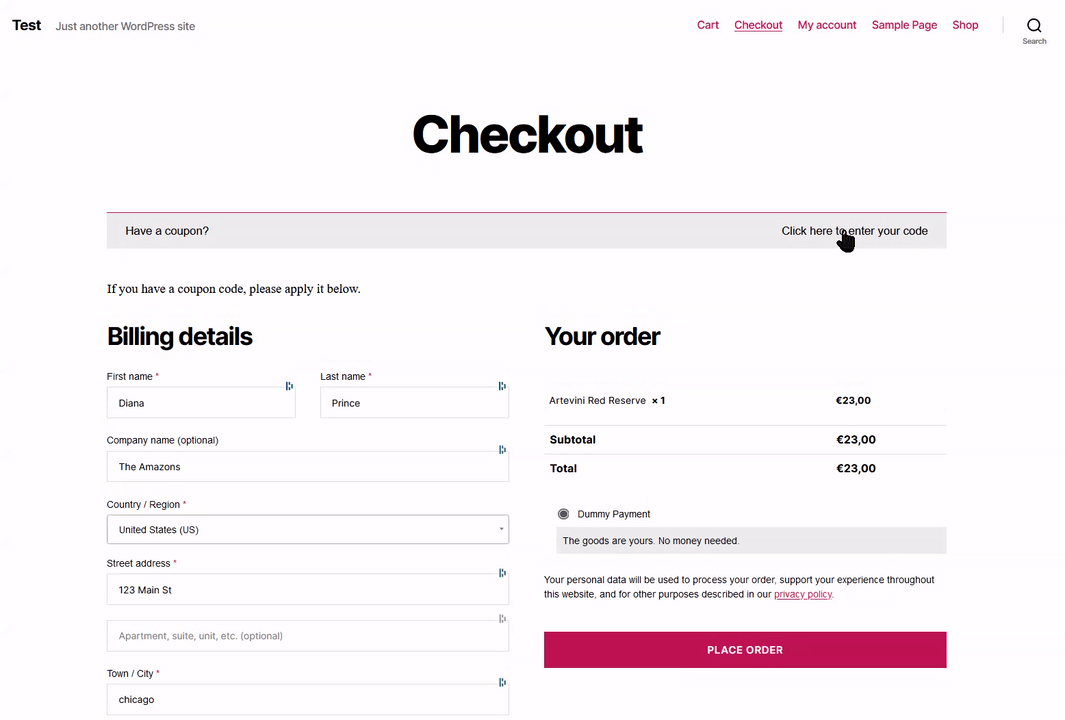Click the Test site logo
This screenshot has width=1065, height=720.
[x=26, y=25]
